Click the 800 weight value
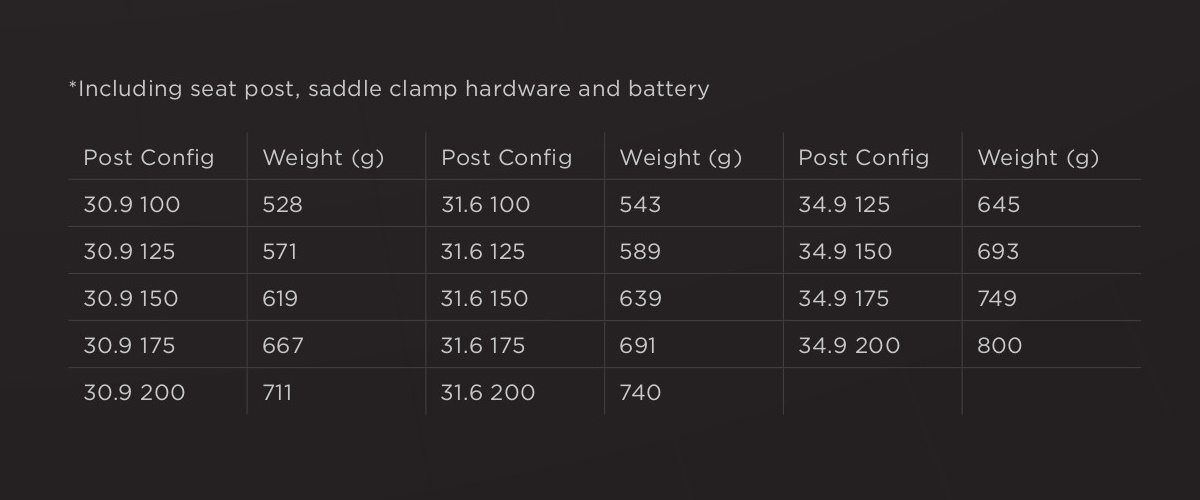Viewport: 1200px width, 500px height. pos(1000,346)
